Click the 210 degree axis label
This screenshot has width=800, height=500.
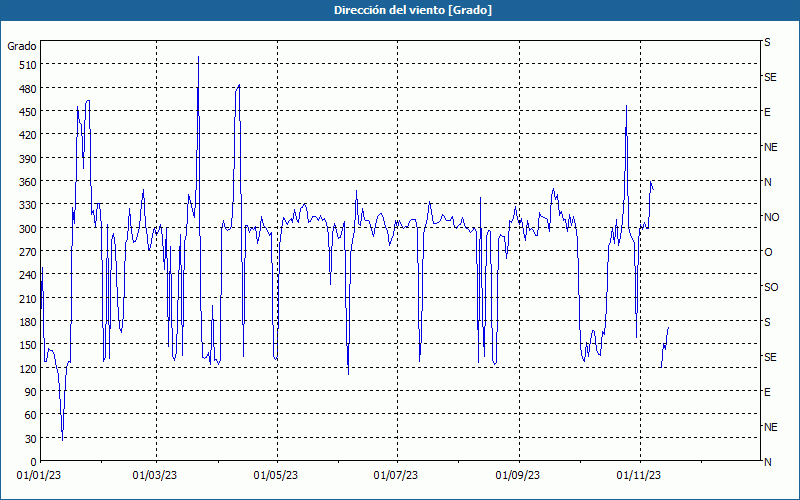(28, 299)
